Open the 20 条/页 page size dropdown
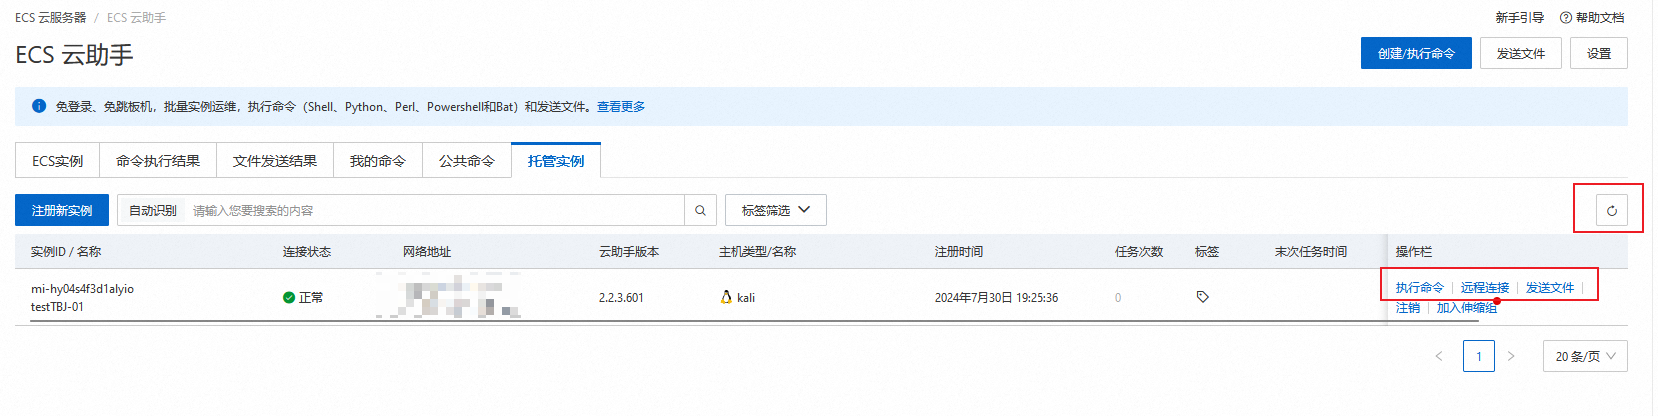This screenshot has width=1658, height=416. click(1585, 356)
